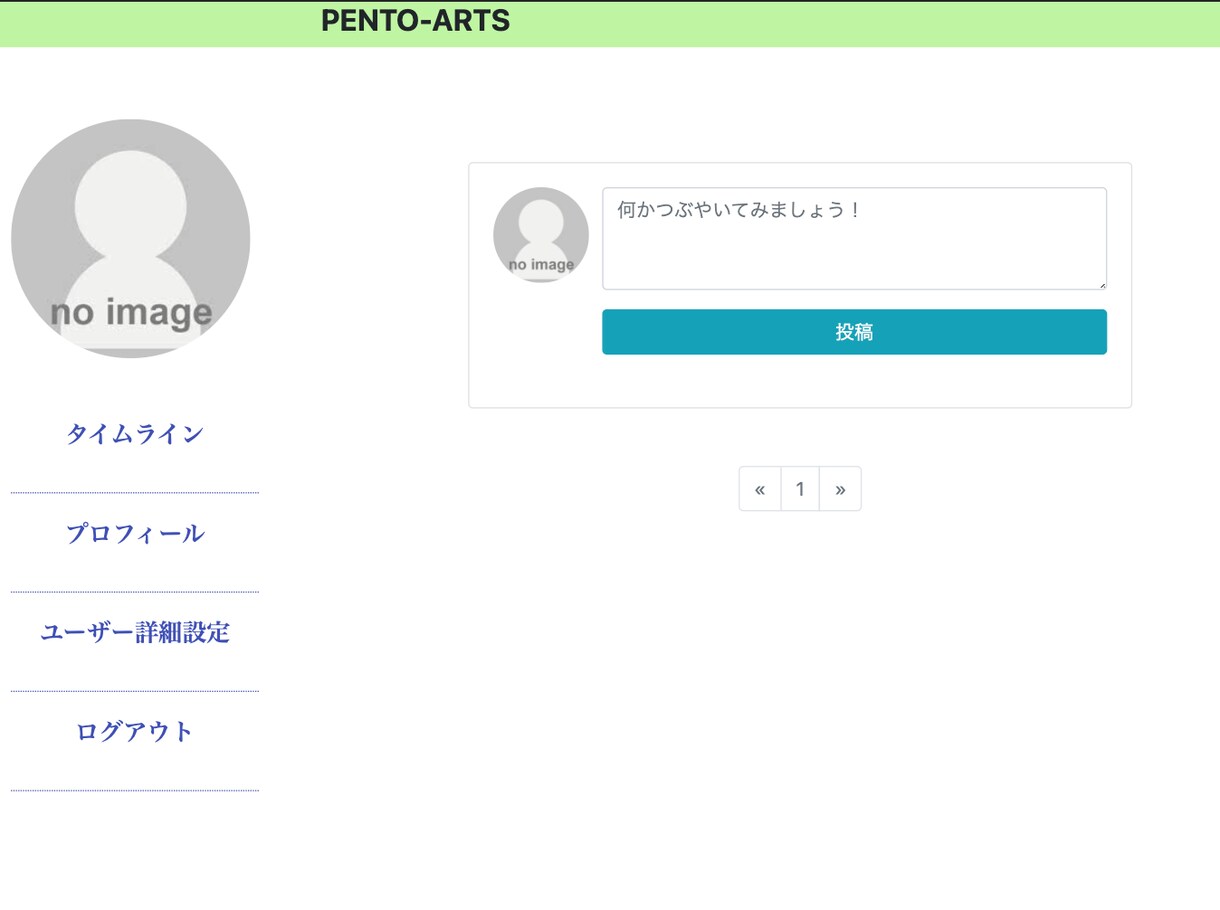Select ログアウト in the sidebar
1220x910 pixels.
click(135, 731)
